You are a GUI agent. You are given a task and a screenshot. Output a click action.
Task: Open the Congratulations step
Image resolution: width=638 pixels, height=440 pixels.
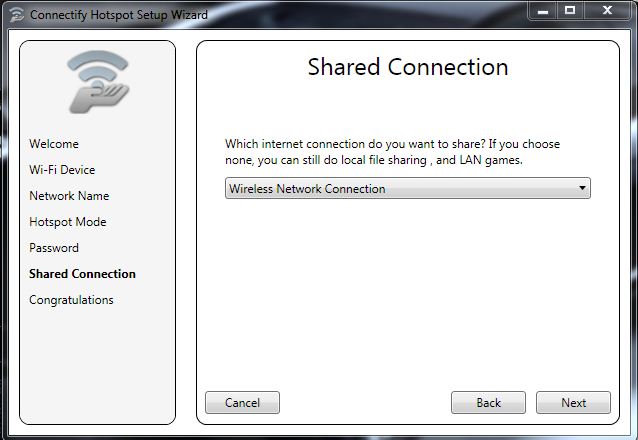coord(71,300)
